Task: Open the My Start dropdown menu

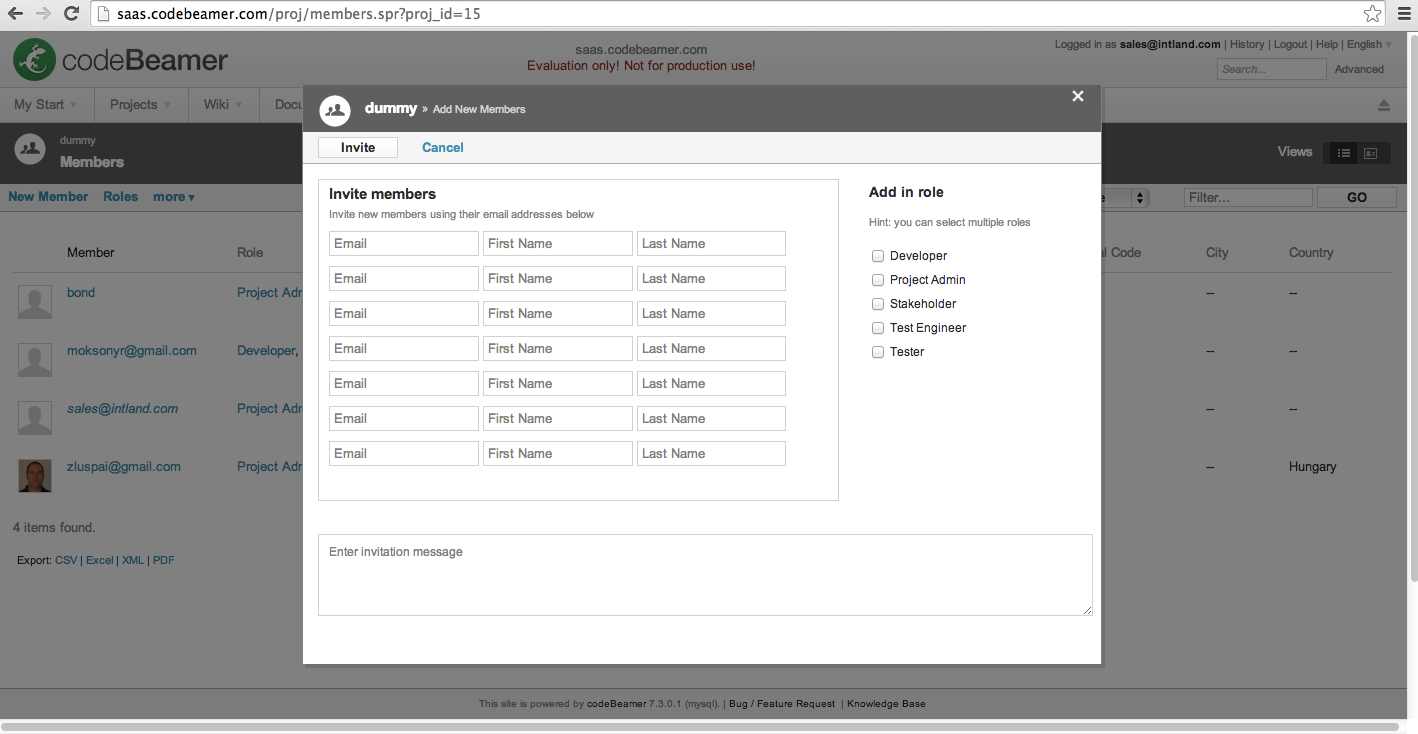Action: pyautogui.click(x=46, y=104)
